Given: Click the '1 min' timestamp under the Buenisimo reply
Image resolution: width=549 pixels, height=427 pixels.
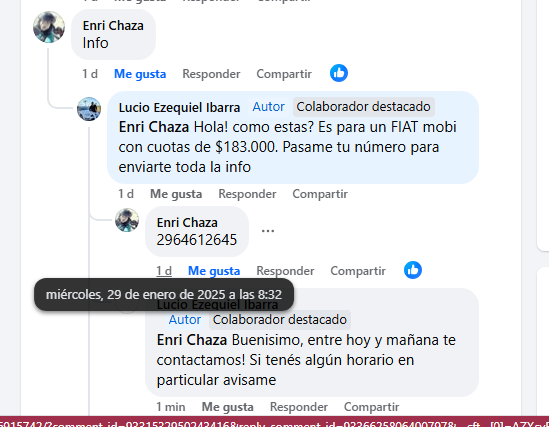Looking at the screenshot, I should pos(171,407).
